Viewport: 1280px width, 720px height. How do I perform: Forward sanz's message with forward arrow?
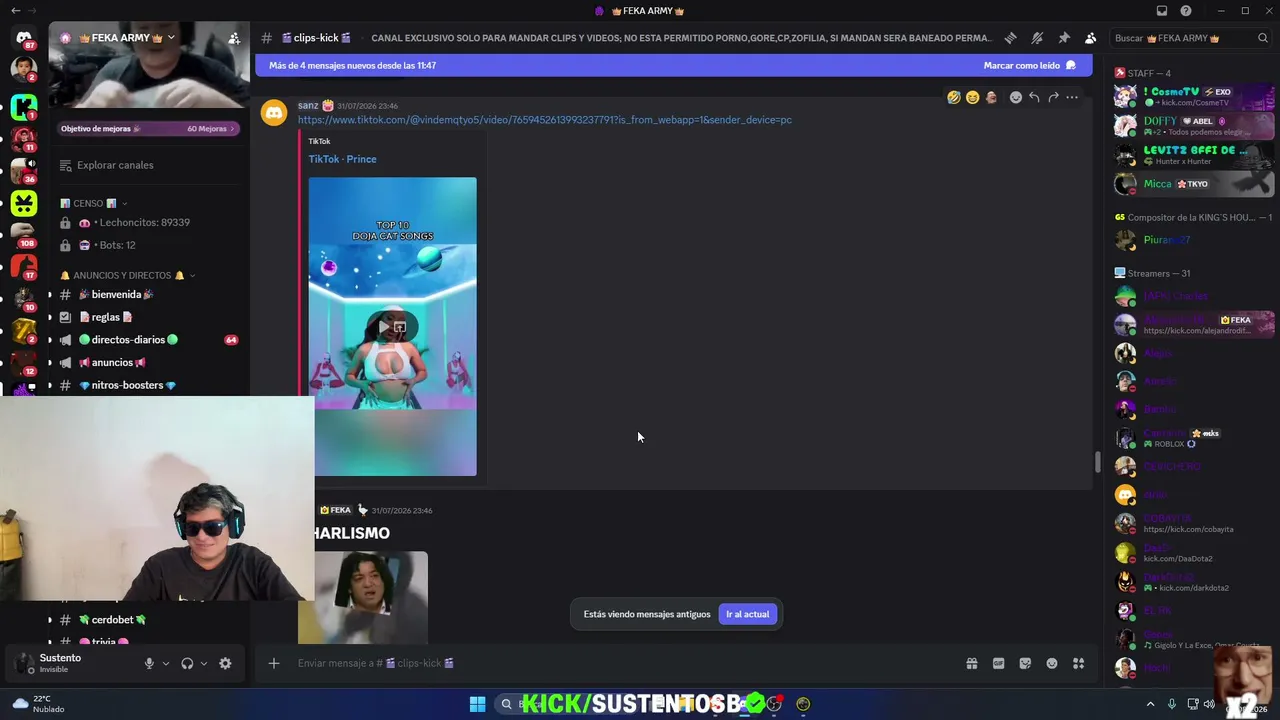1053,97
